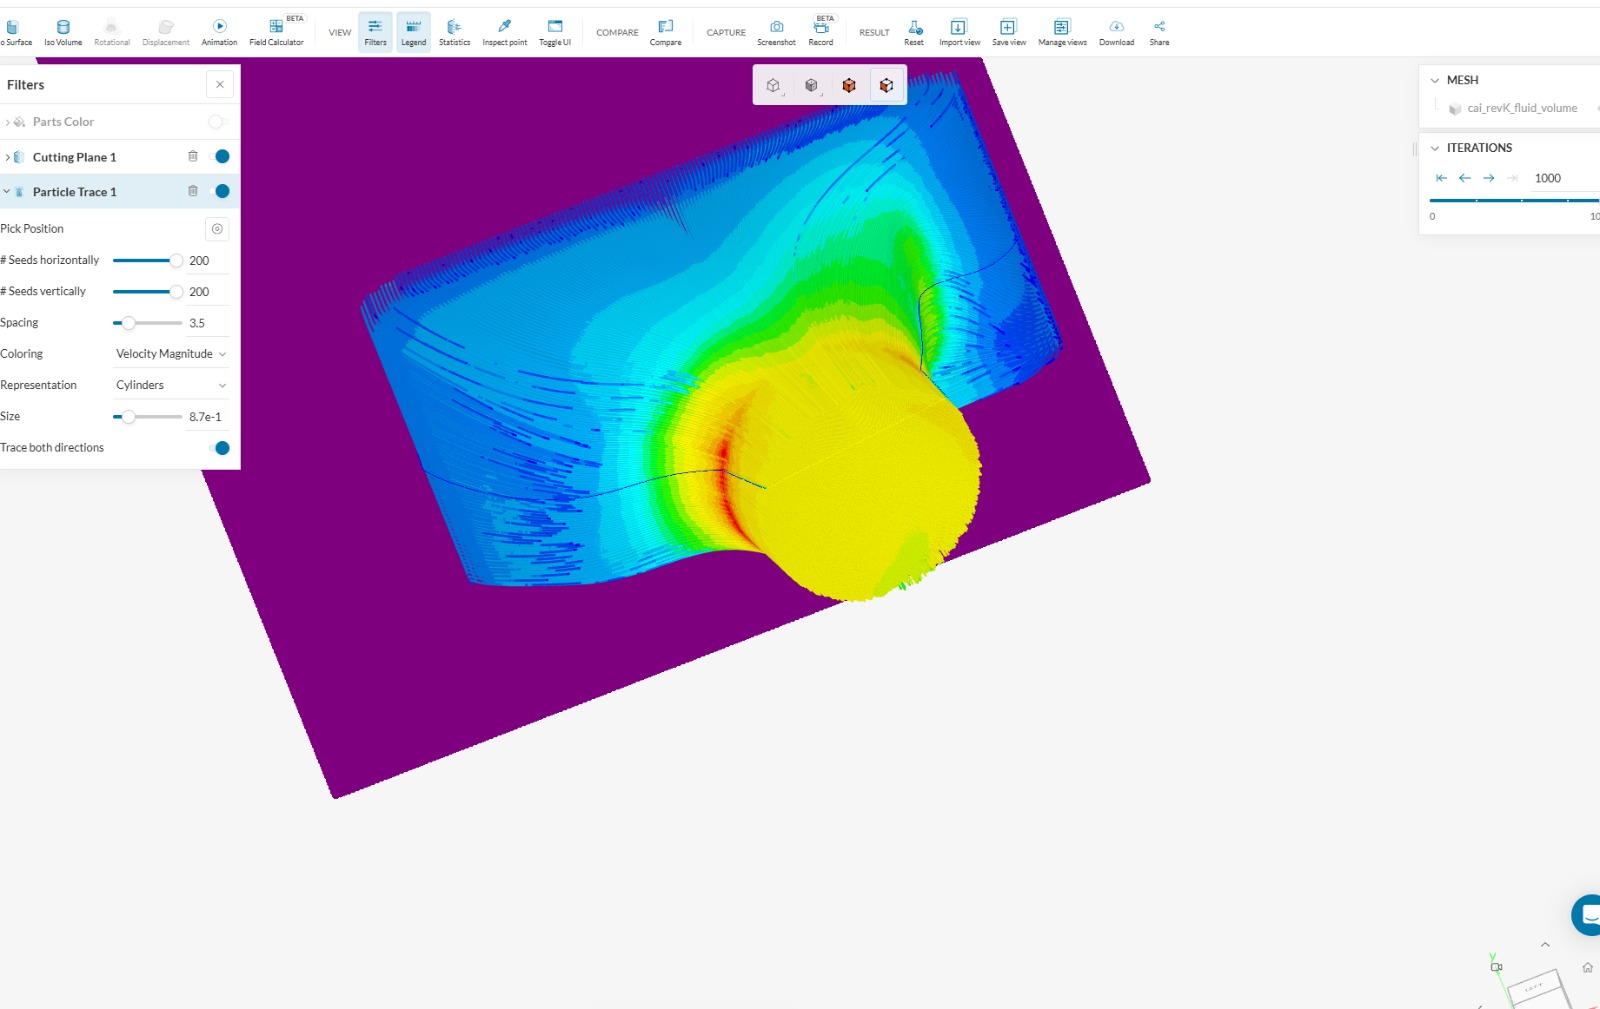Image resolution: width=1600 pixels, height=1009 pixels.
Task: Click the Spacing slider
Action: [147, 323]
